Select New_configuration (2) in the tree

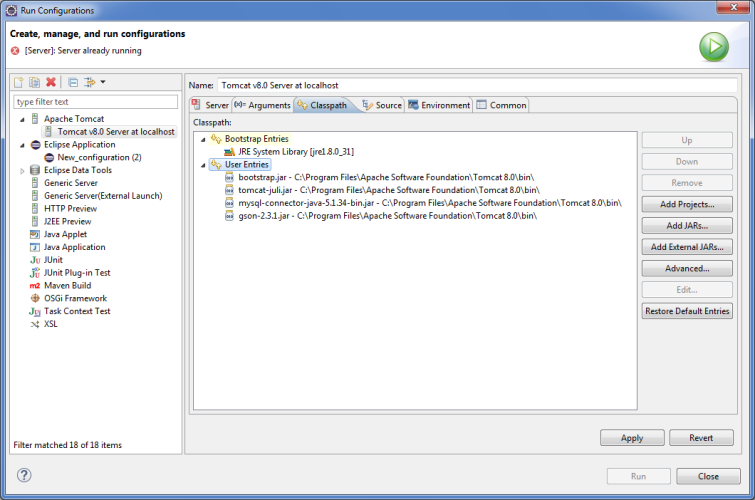tap(99, 158)
